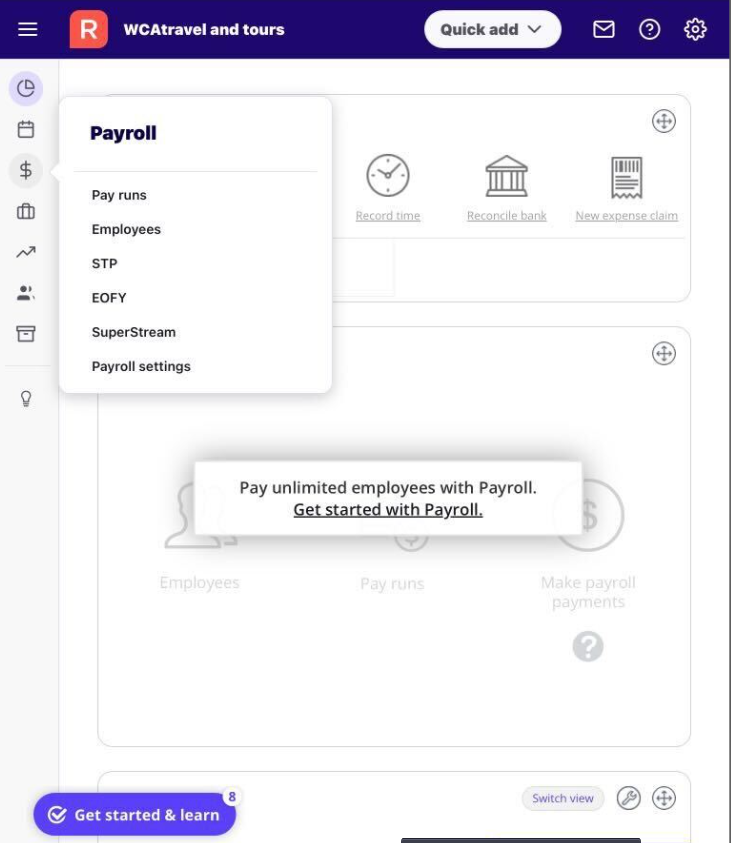The image size is (731, 843).
Task: Open EOFY in Payroll menu
Action: (x=109, y=298)
